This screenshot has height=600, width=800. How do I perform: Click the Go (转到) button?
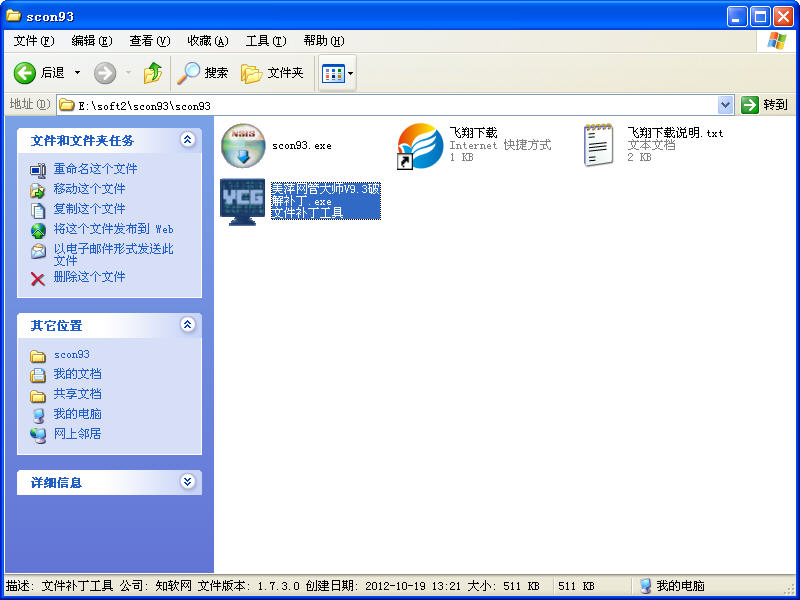tap(765, 105)
